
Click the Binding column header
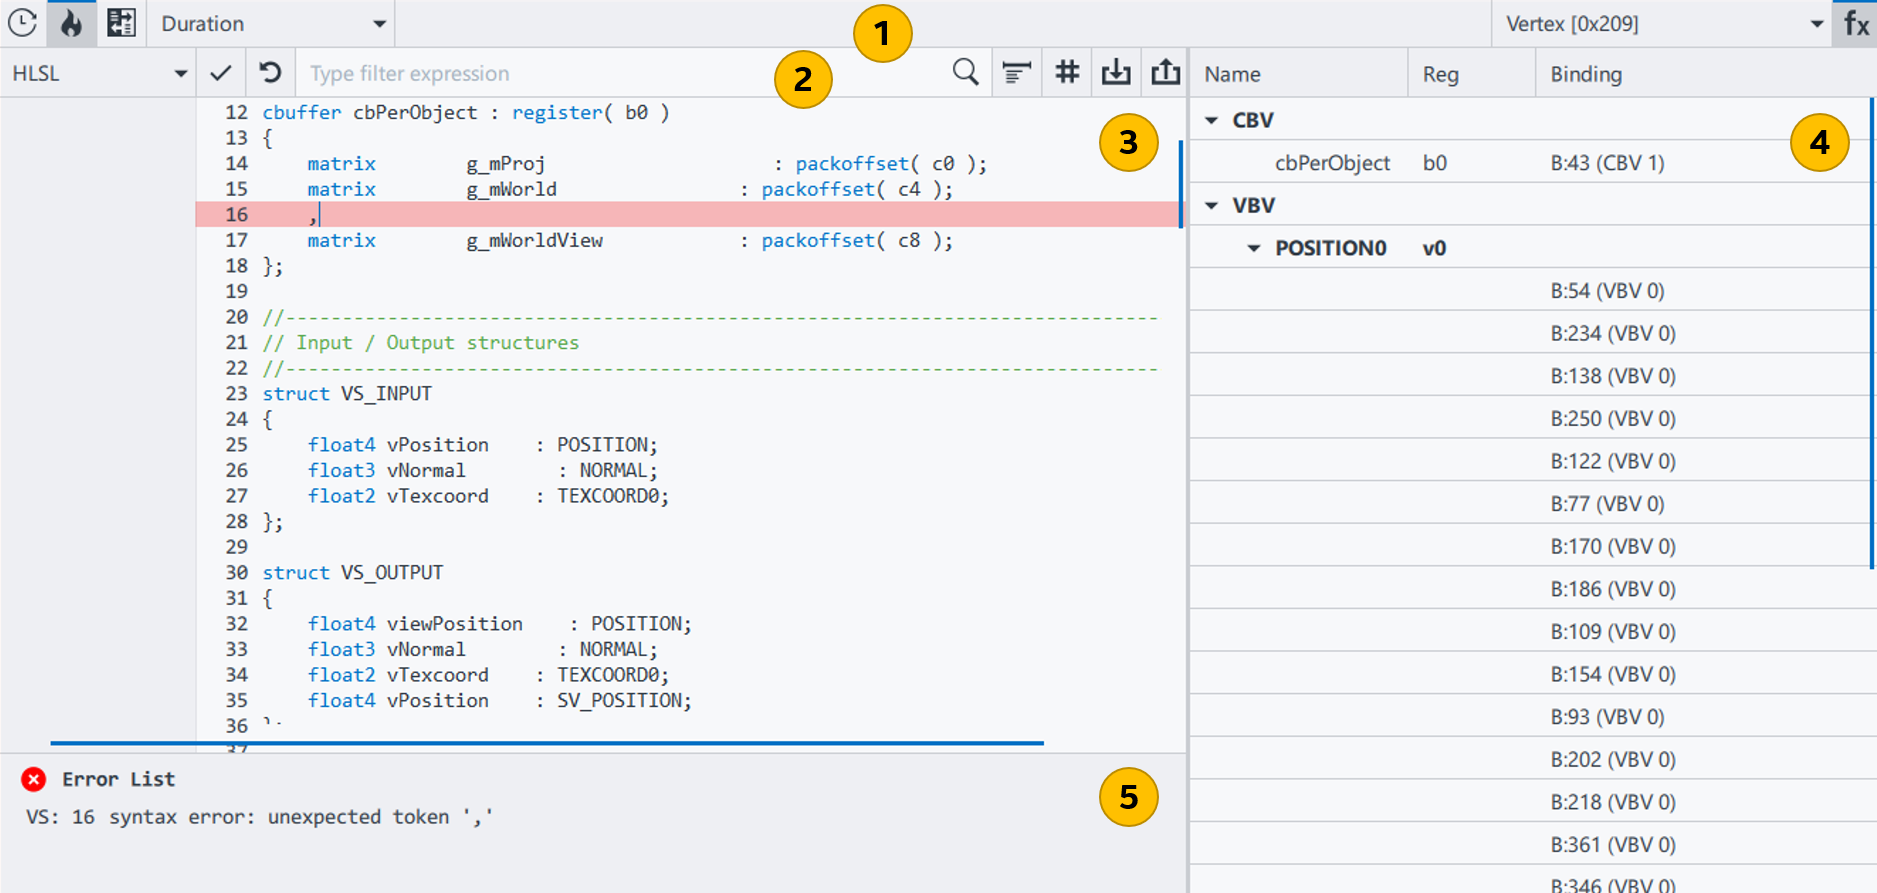tap(1586, 74)
